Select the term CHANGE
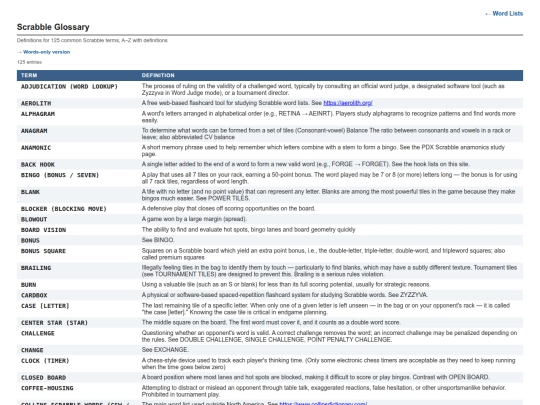Viewport: 540px width, 405px height. click(32, 350)
